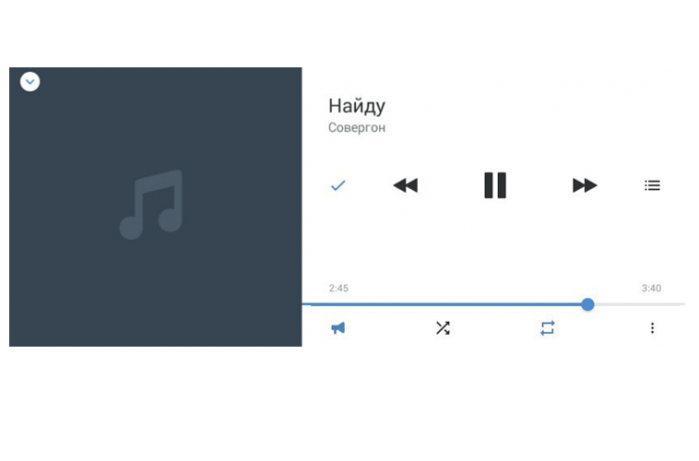Collapse the player with the chevron button
This screenshot has width=699, height=461.
click(x=30, y=82)
